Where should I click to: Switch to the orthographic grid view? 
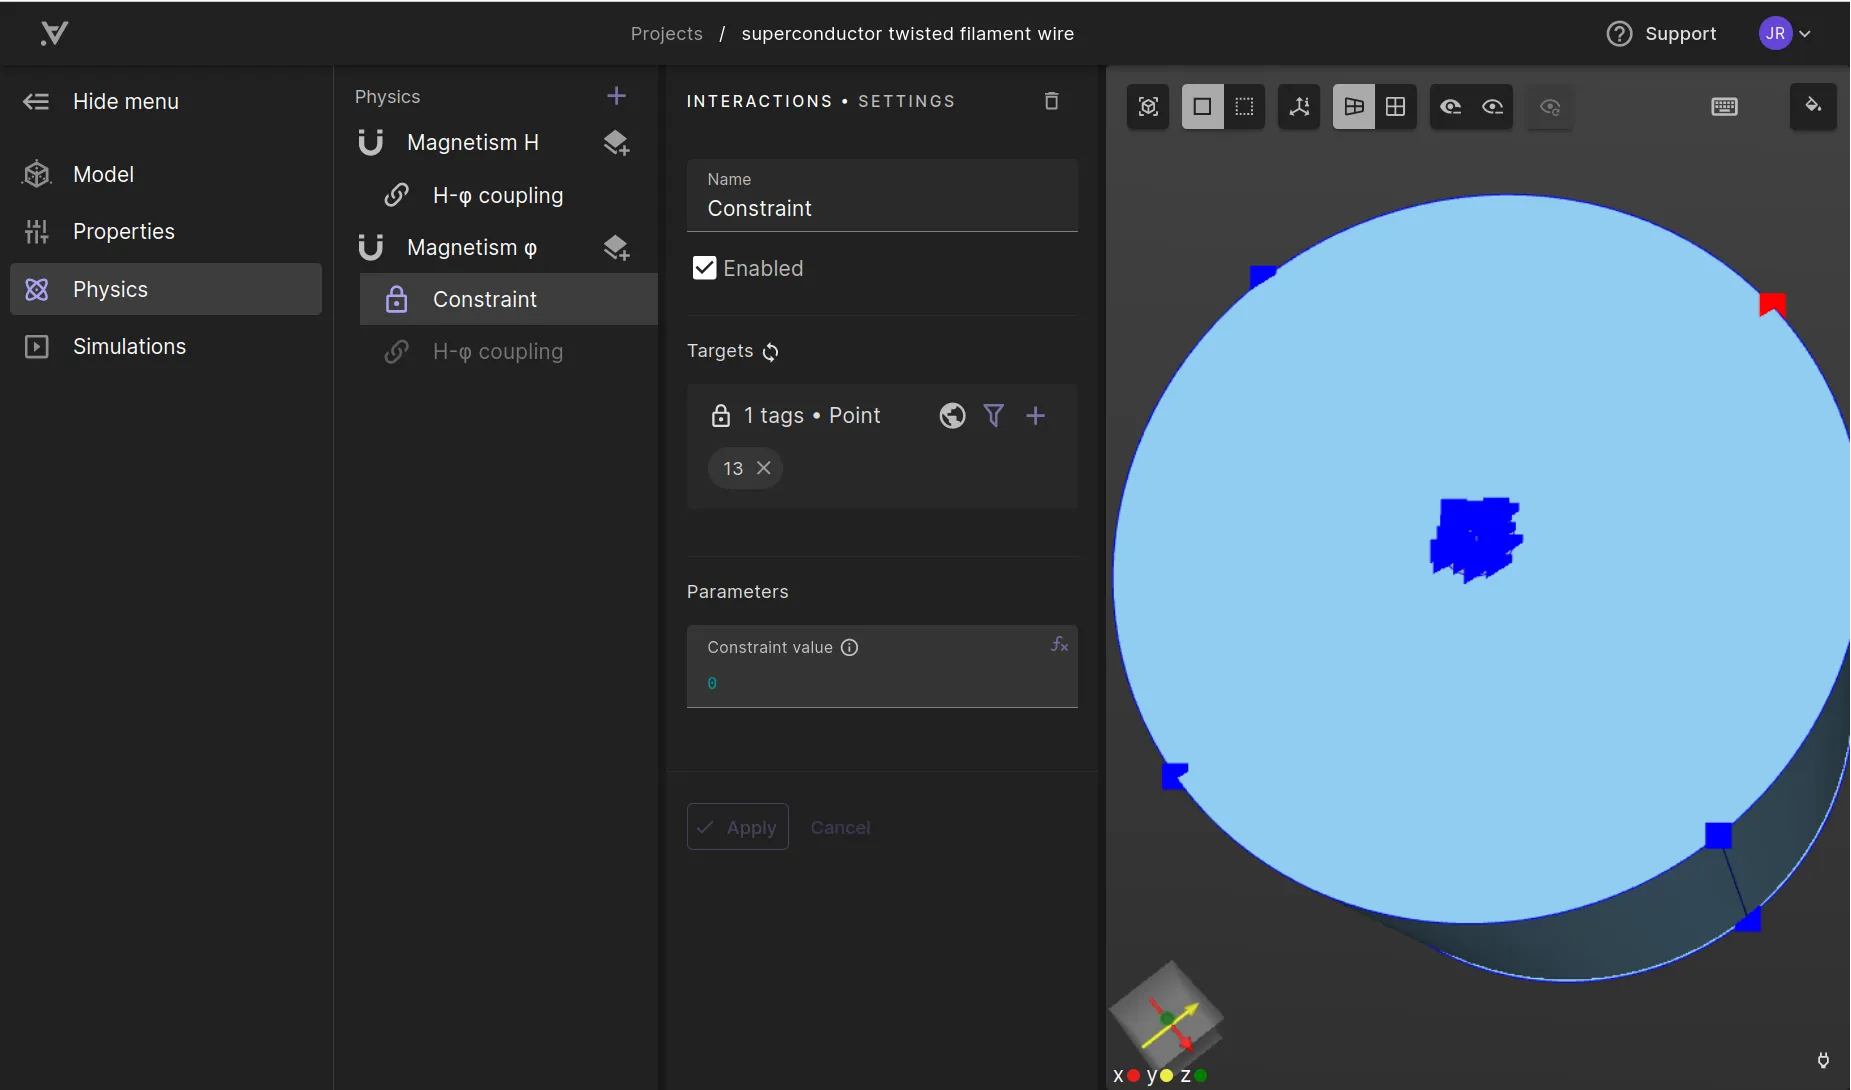1396,107
